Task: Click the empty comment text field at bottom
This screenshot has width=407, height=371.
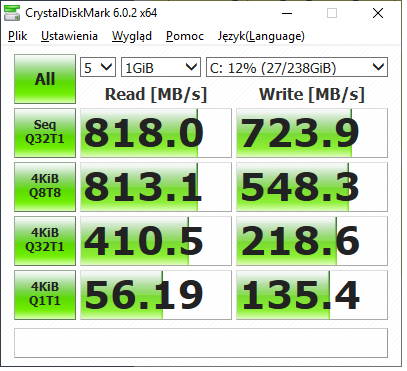Action: pos(201,343)
